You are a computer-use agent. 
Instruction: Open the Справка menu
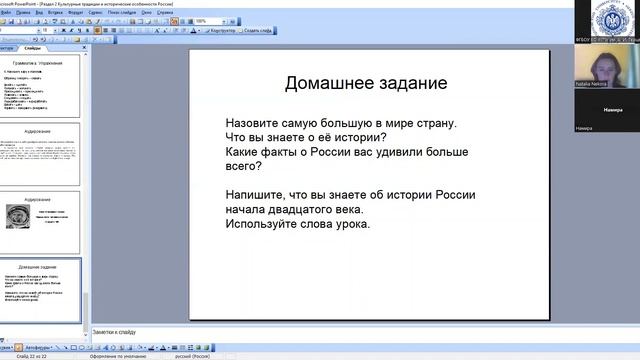165,13
